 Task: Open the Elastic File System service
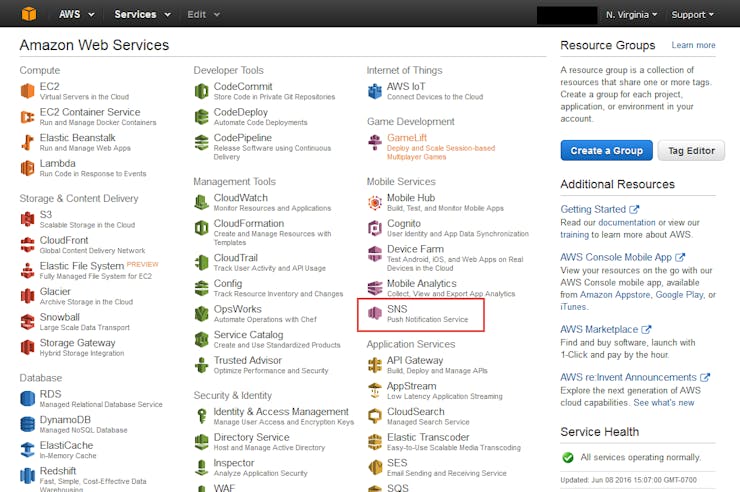[82, 266]
